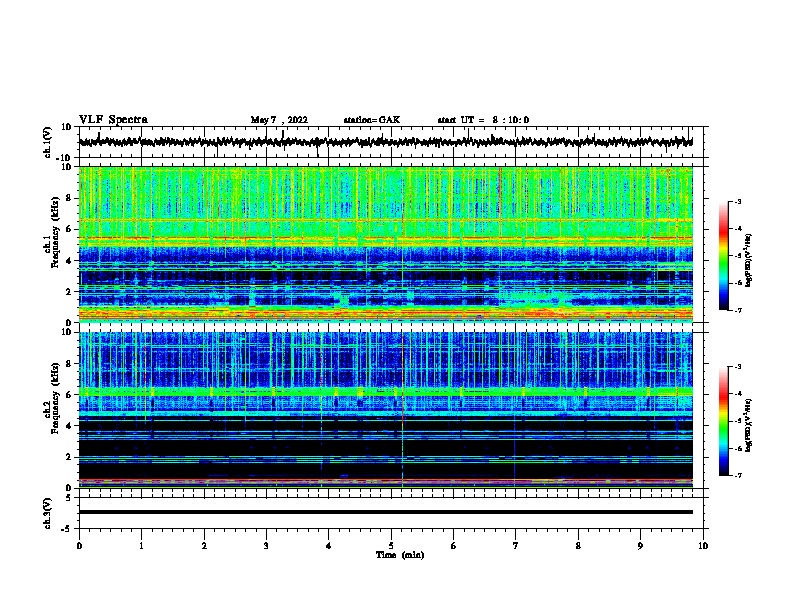Click the "4" kHz tick on ch.1 spectrogram axis
The image size is (792, 612).
click(70, 261)
